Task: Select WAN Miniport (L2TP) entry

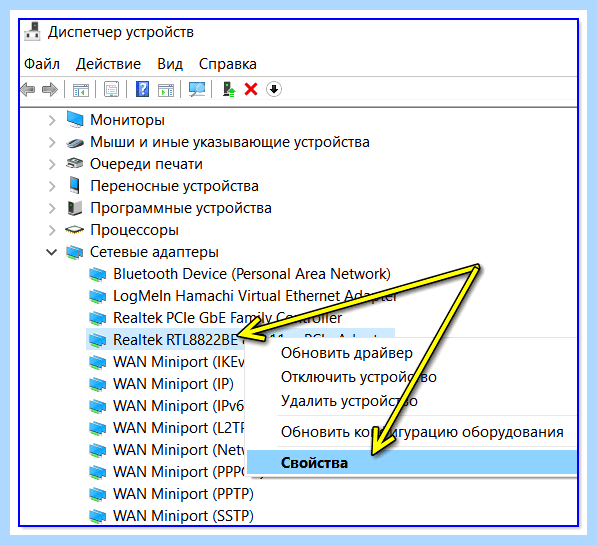Action: point(179,428)
